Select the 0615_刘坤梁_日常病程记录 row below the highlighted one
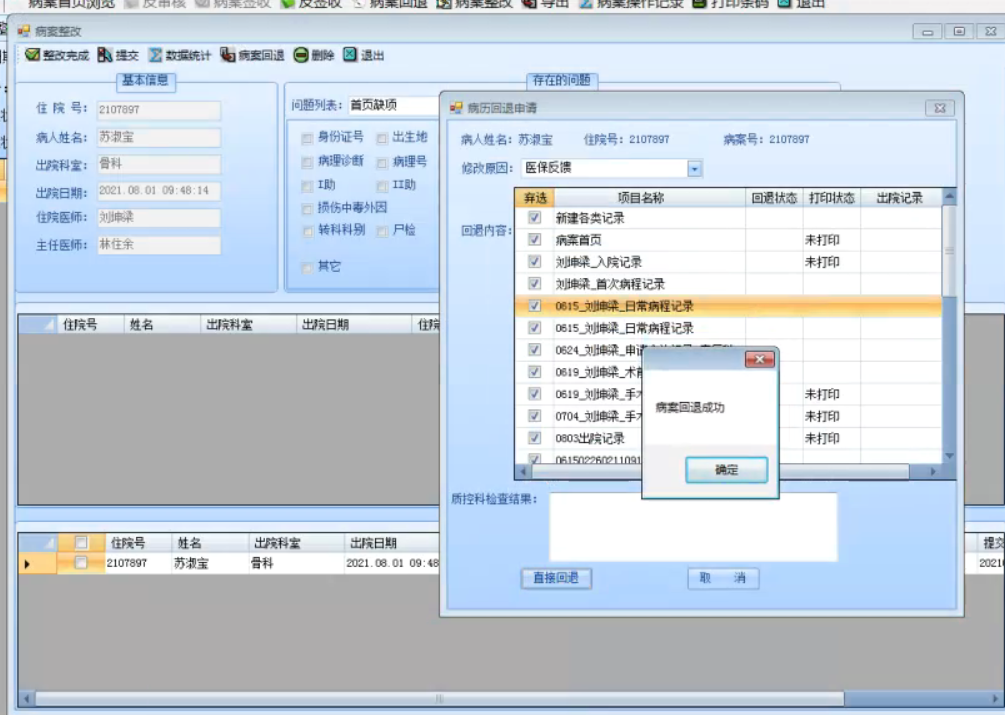 click(x=728, y=328)
